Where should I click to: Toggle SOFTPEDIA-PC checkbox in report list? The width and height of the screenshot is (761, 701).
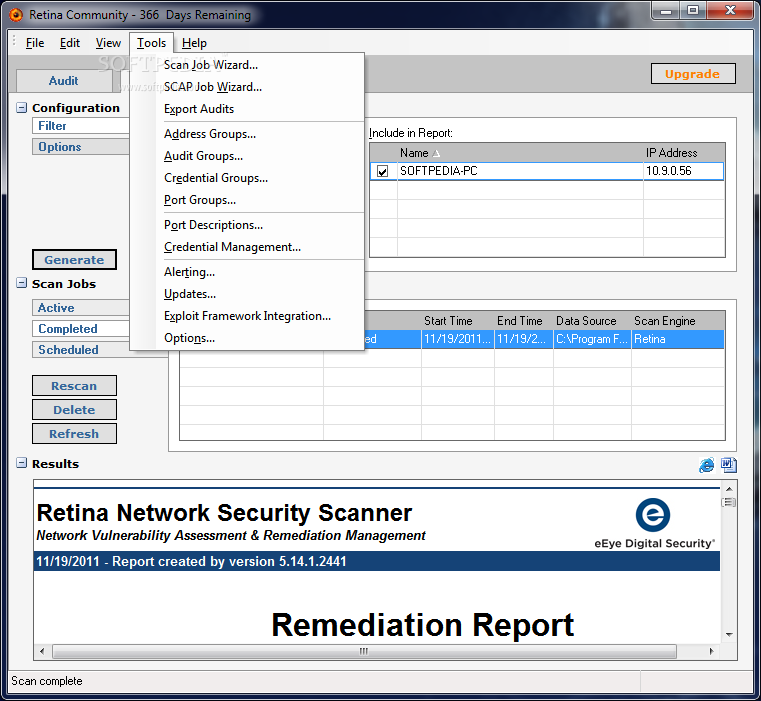(x=382, y=171)
